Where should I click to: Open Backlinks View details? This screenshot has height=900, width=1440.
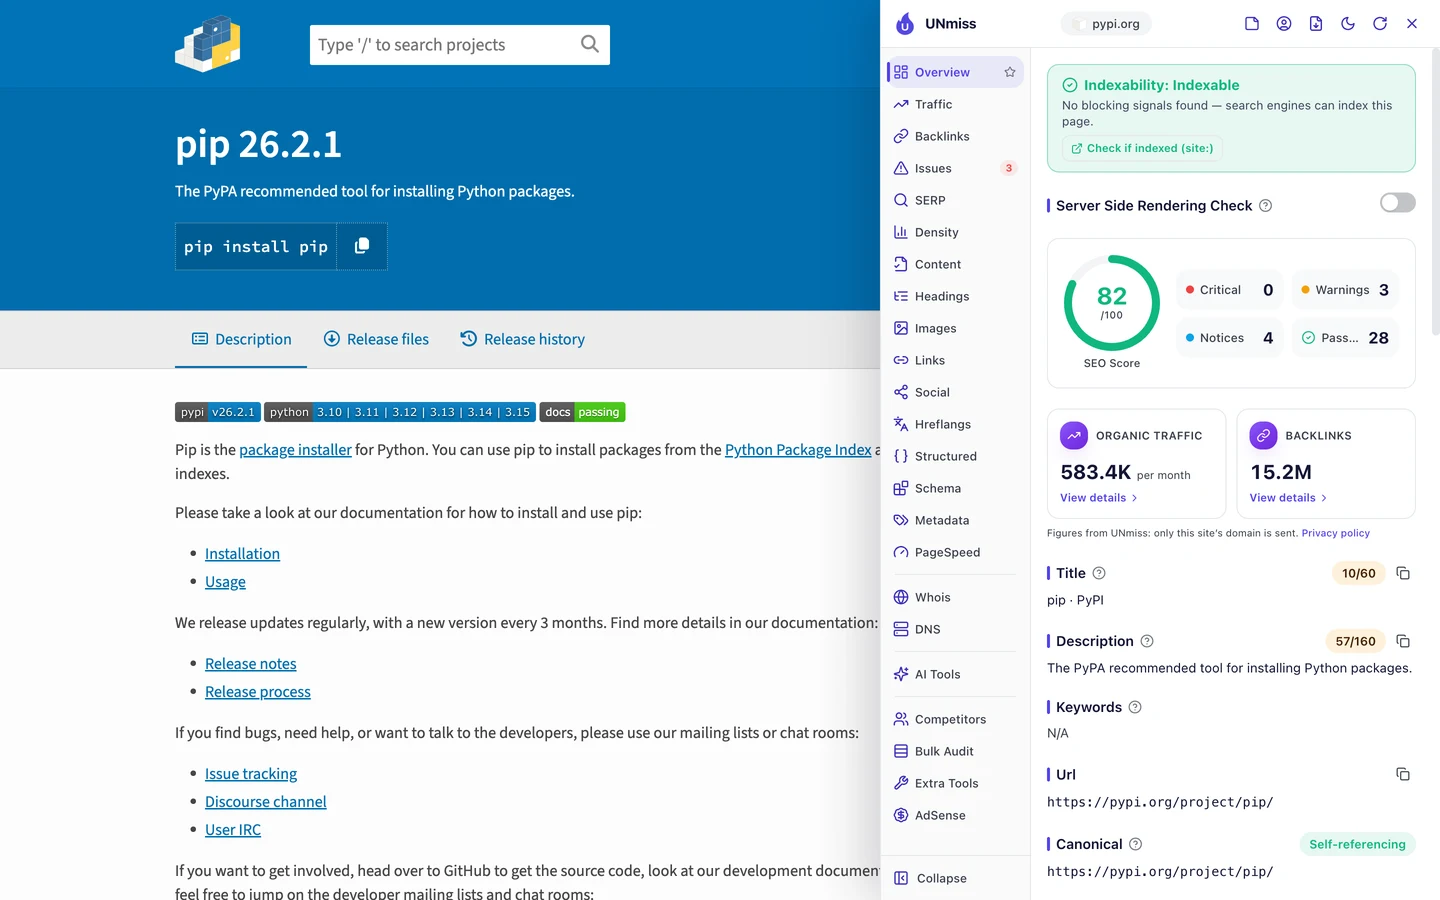click(x=1288, y=498)
